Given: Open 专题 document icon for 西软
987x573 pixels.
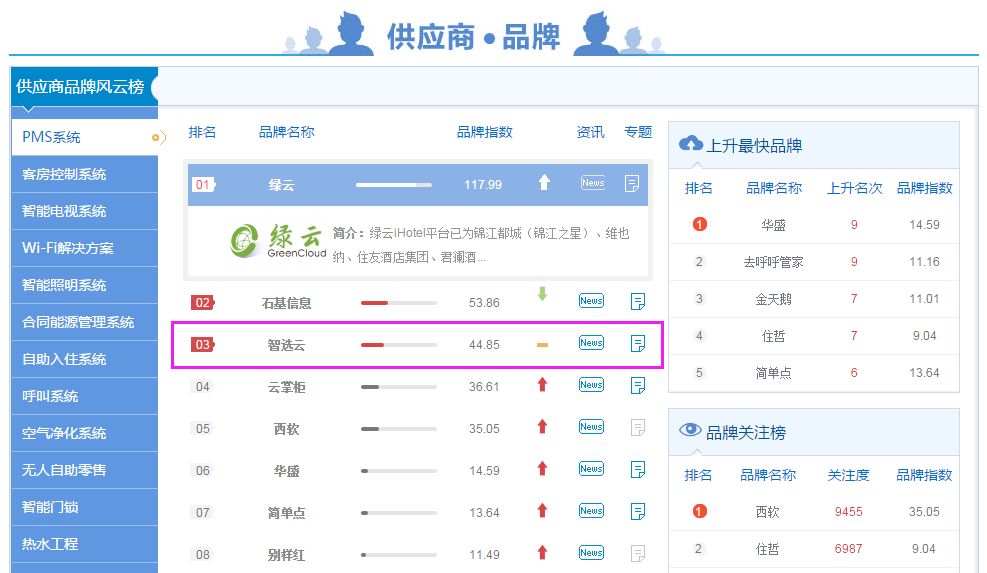Looking at the screenshot, I should tap(638, 428).
